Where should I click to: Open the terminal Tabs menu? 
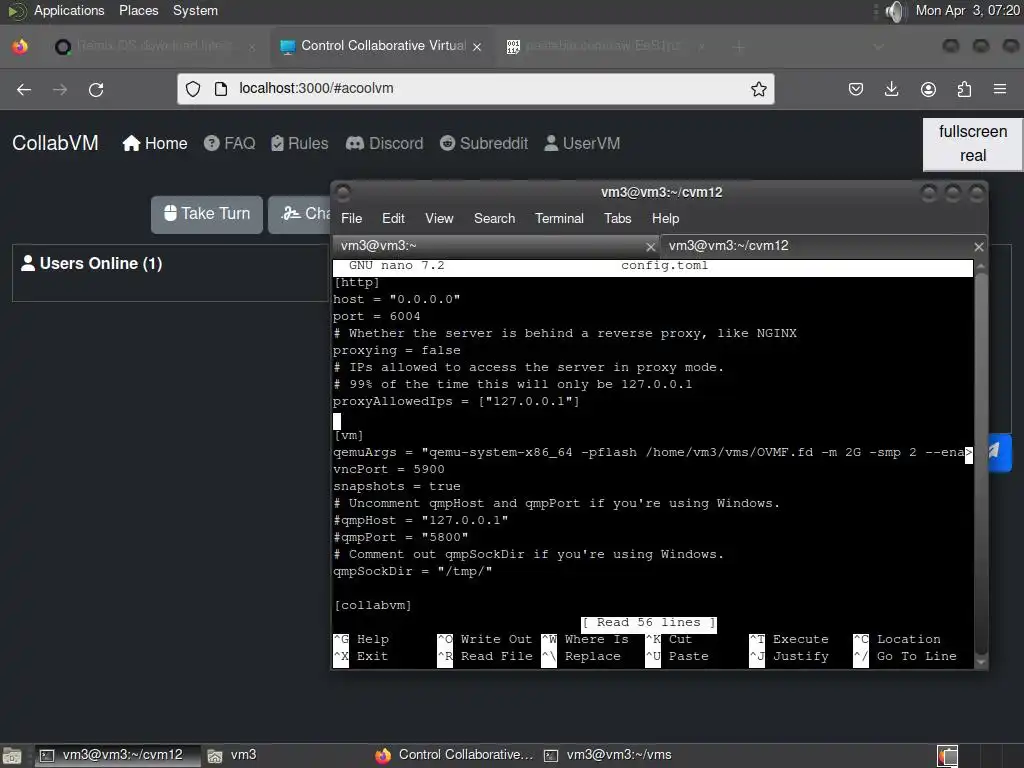(617, 218)
